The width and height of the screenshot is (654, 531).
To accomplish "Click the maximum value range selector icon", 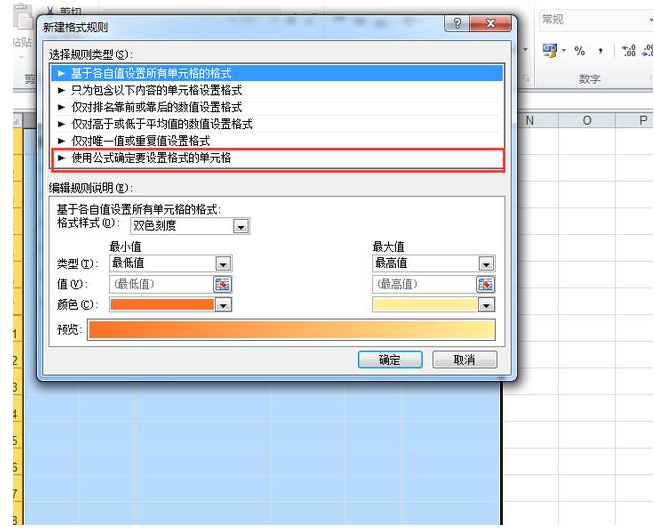I will tap(485, 284).
